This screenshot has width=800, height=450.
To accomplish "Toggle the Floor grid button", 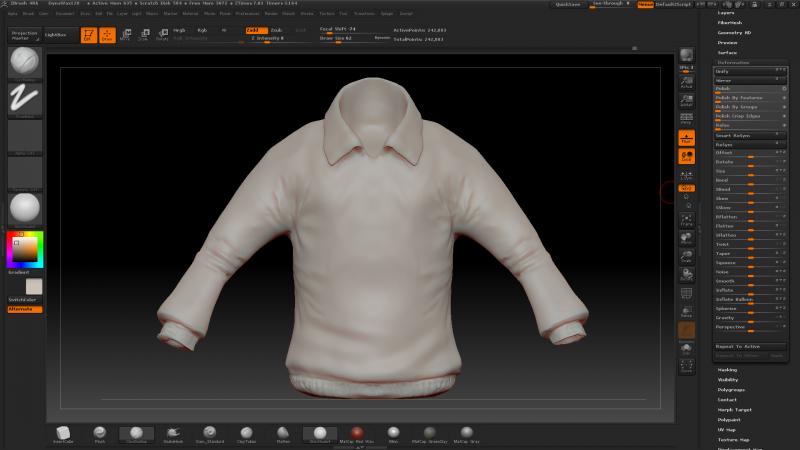I will [686, 138].
